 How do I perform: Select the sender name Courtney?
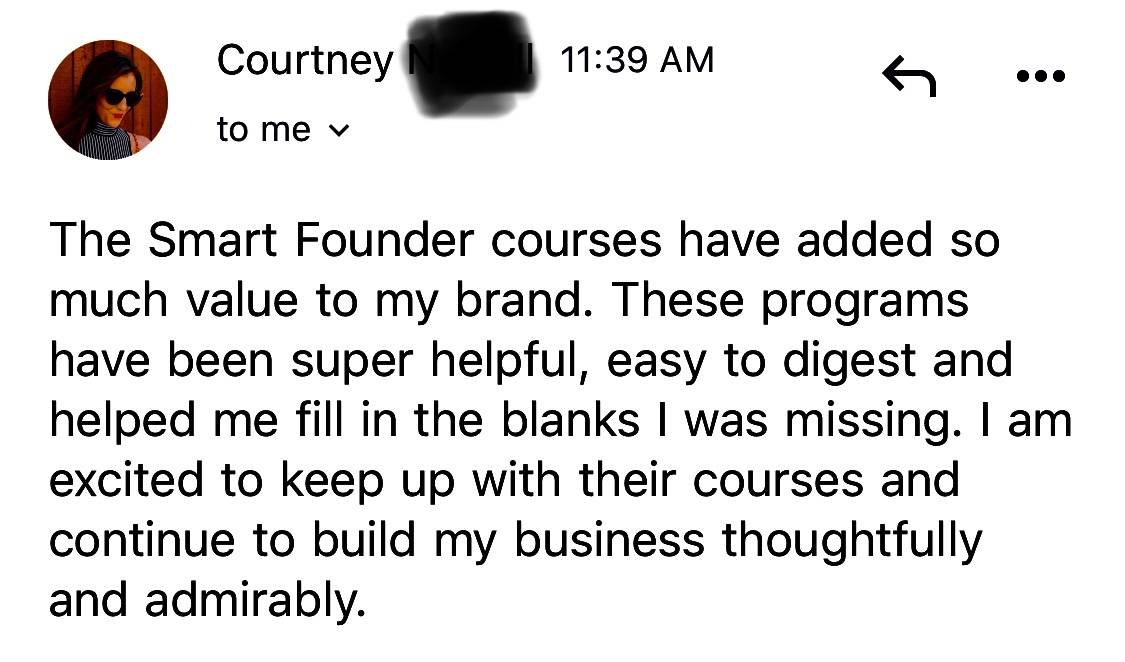point(305,61)
